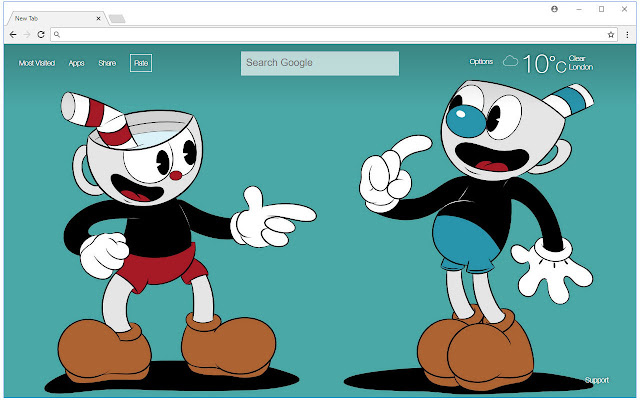Open the Support link
Viewport: 640px width, 400px height.
click(597, 380)
